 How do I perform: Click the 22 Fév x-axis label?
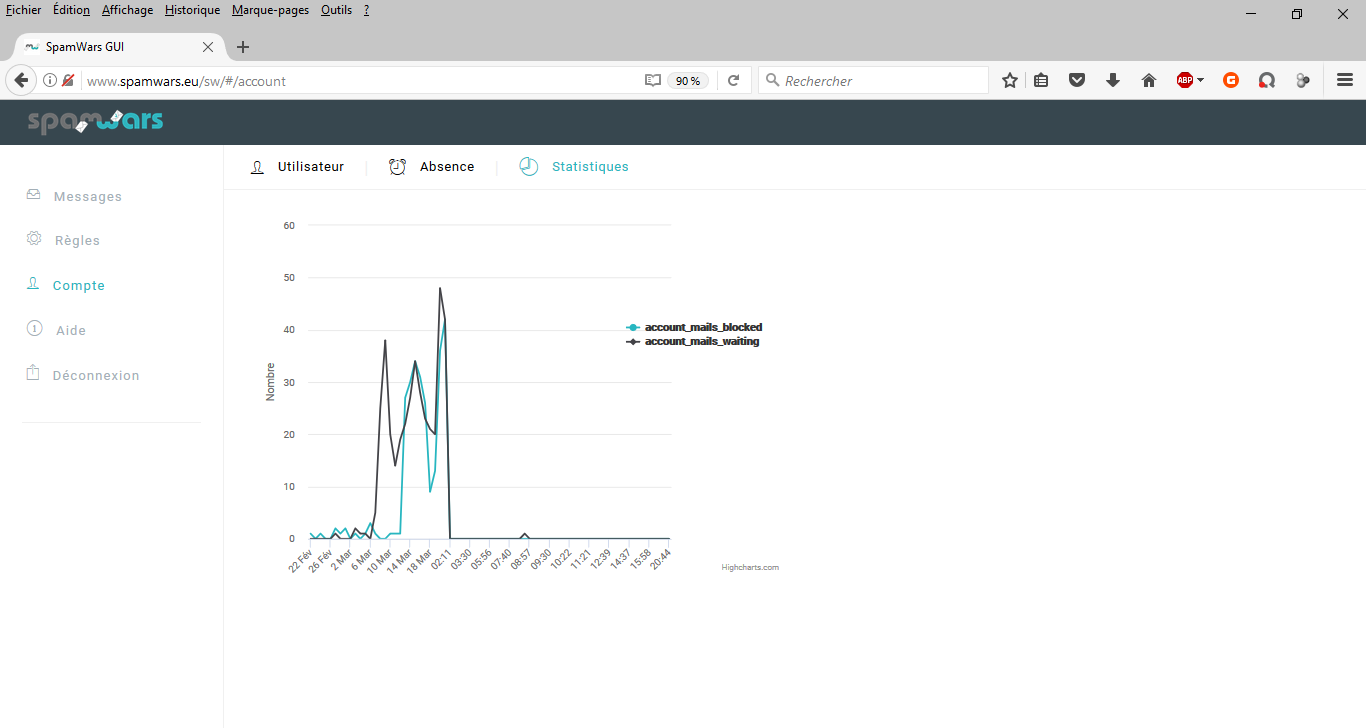pyautogui.click(x=301, y=559)
